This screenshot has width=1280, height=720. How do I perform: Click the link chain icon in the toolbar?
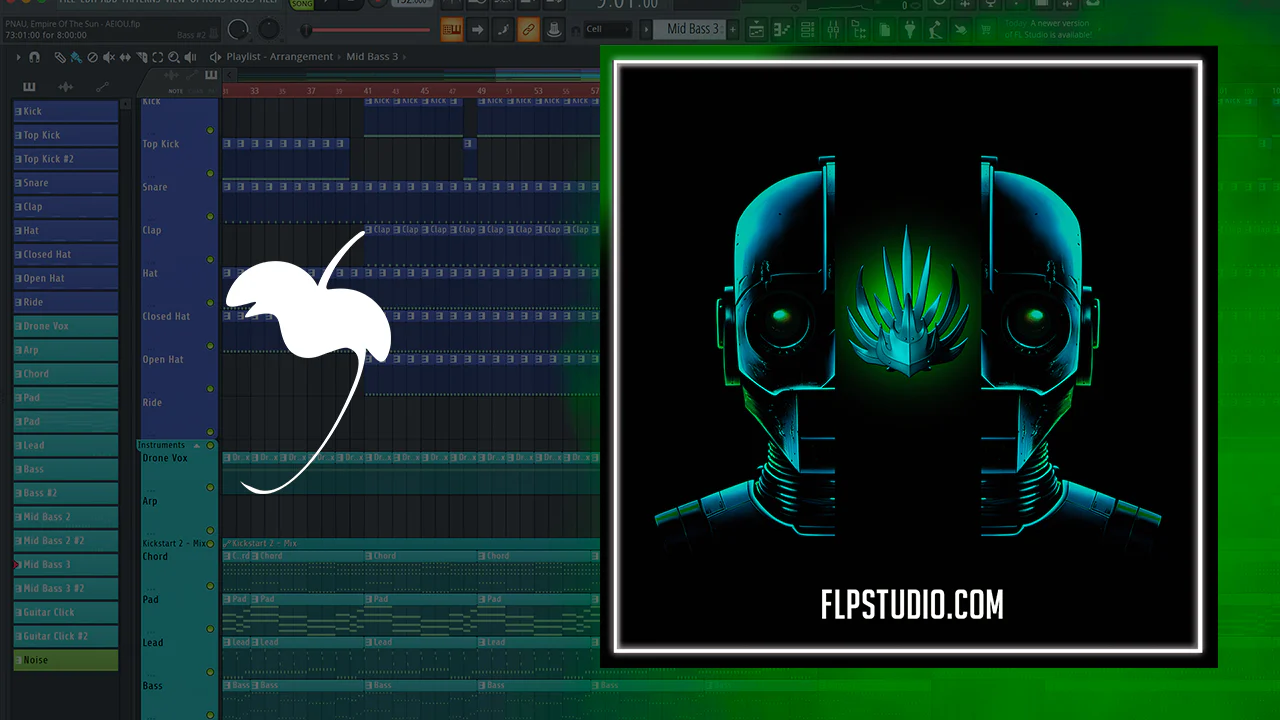pyautogui.click(x=529, y=30)
